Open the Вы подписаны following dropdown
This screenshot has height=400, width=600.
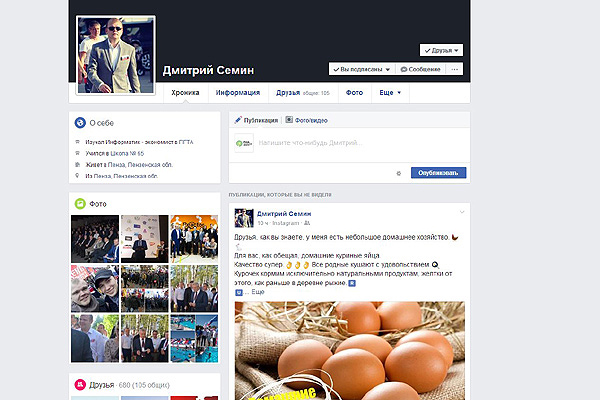(362, 69)
